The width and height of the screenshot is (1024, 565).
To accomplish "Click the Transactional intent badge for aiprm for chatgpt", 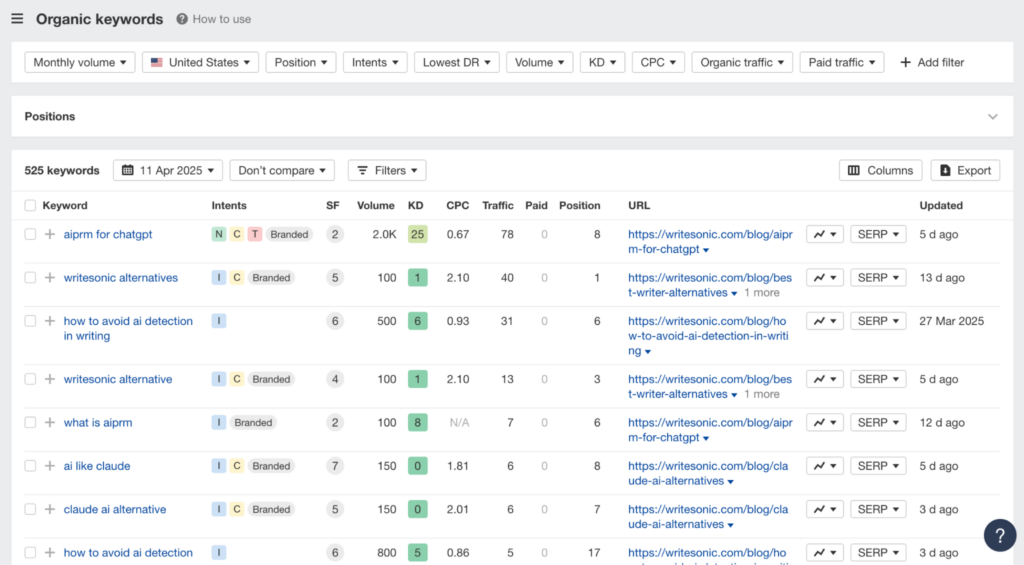I will click(x=255, y=234).
